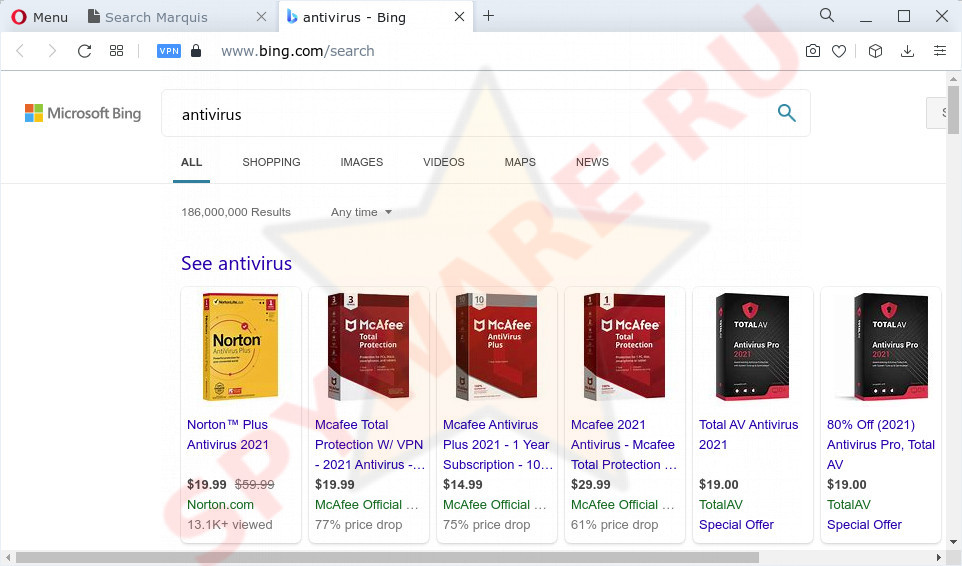Image resolution: width=962 pixels, height=566 pixels.
Task: Click the scroll left arrow
Action: 7,557
